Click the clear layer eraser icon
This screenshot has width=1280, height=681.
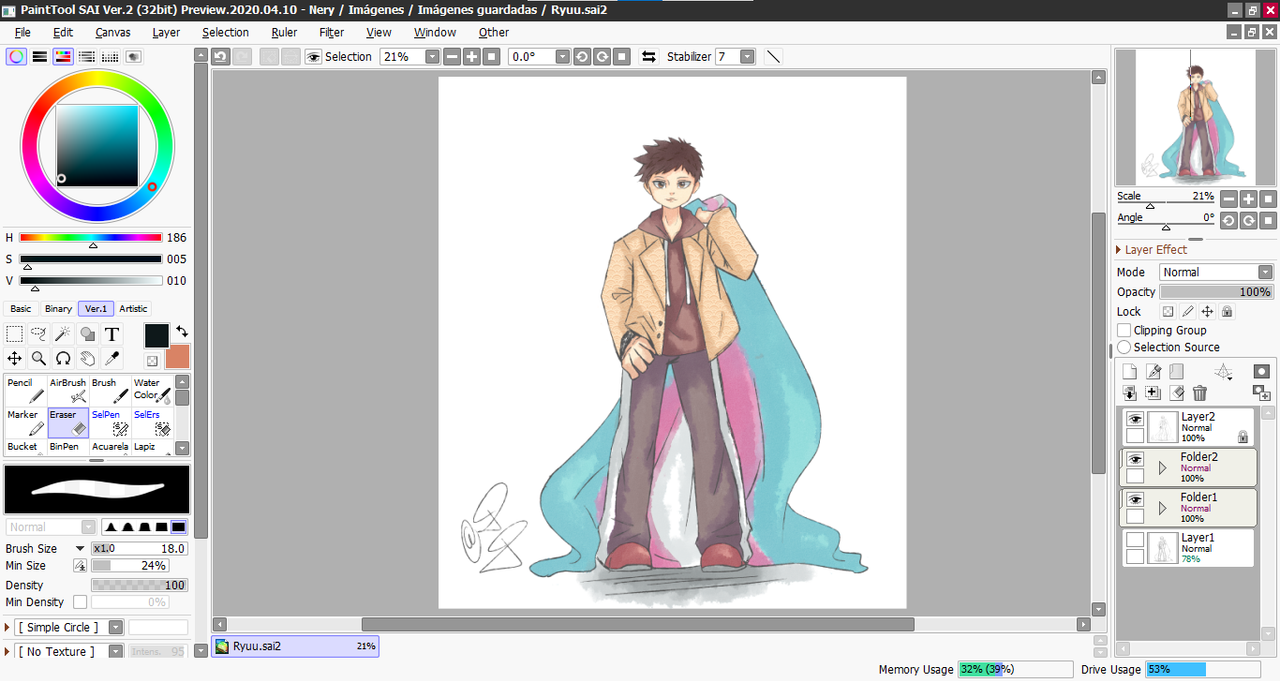(1177, 393)
